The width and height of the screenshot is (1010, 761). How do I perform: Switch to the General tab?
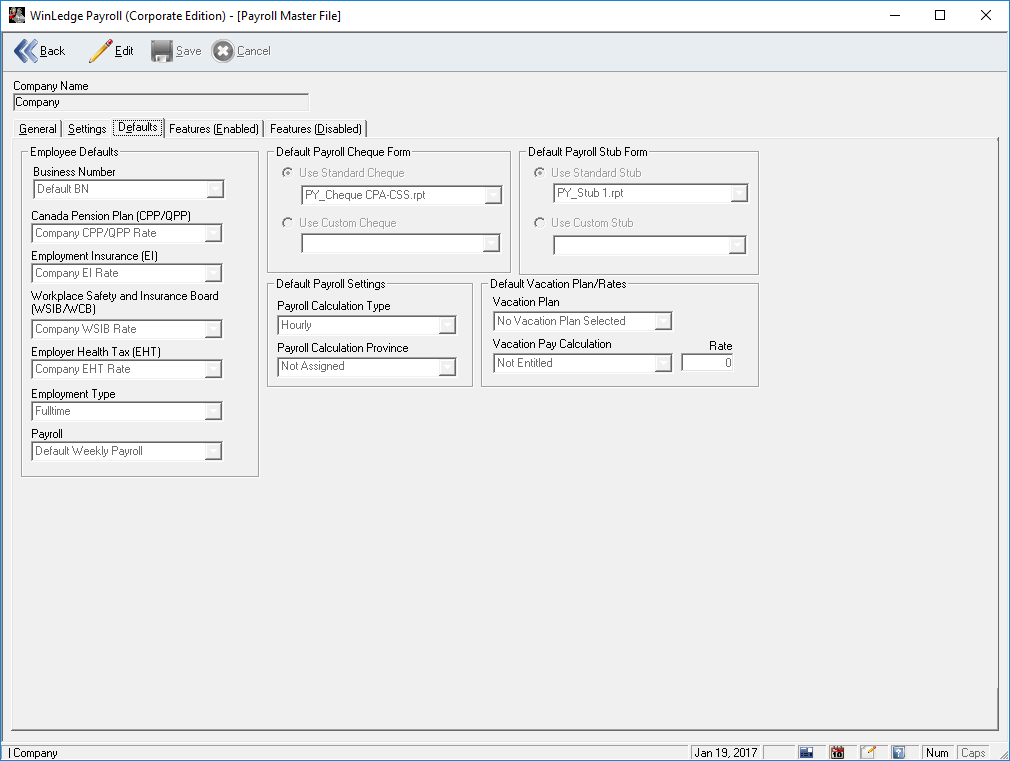pos(38,129)
